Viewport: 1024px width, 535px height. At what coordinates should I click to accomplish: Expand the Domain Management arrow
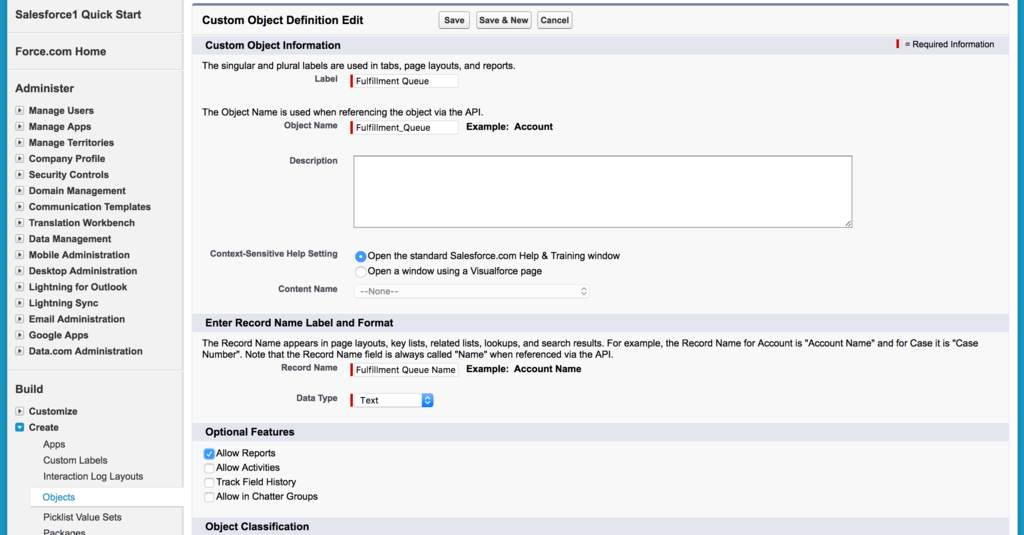pos(20,191)
